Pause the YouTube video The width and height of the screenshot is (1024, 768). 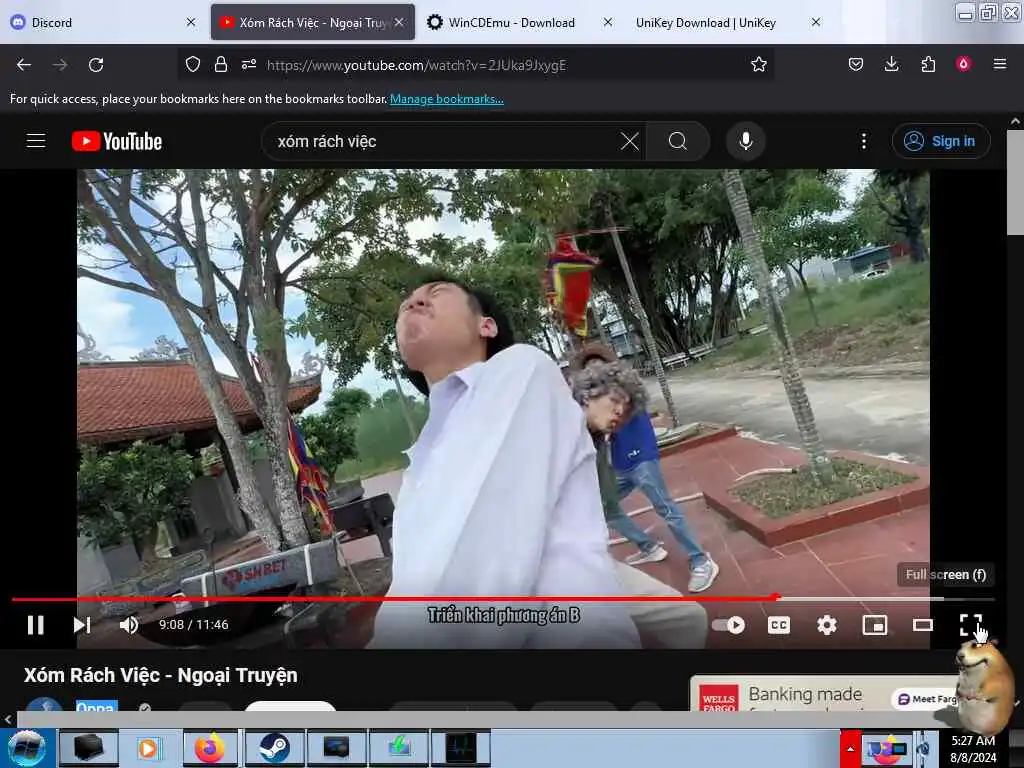pos(36,625)
